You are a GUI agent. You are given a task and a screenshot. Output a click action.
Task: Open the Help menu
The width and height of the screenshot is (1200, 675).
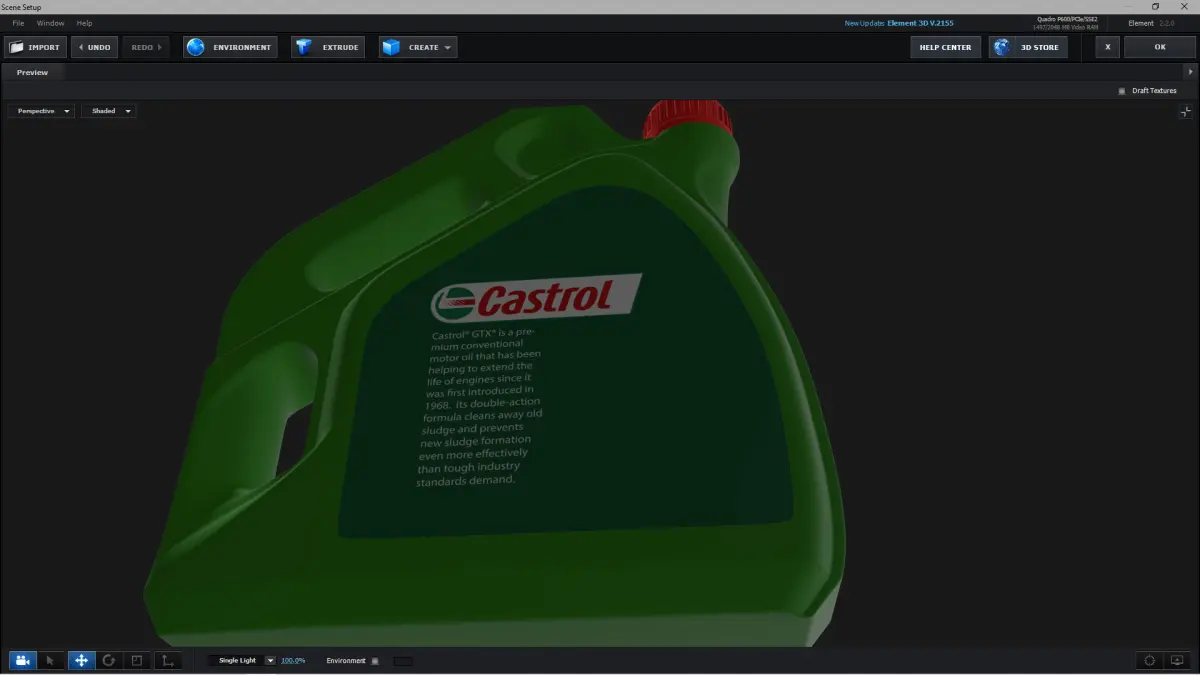pyautogui.click(x=84, y=23)
